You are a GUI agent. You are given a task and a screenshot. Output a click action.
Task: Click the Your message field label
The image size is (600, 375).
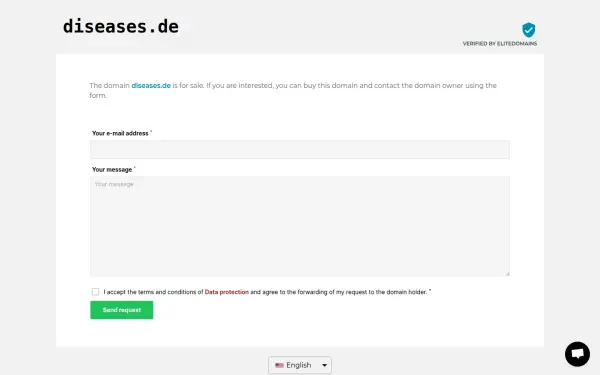[112, 170]
